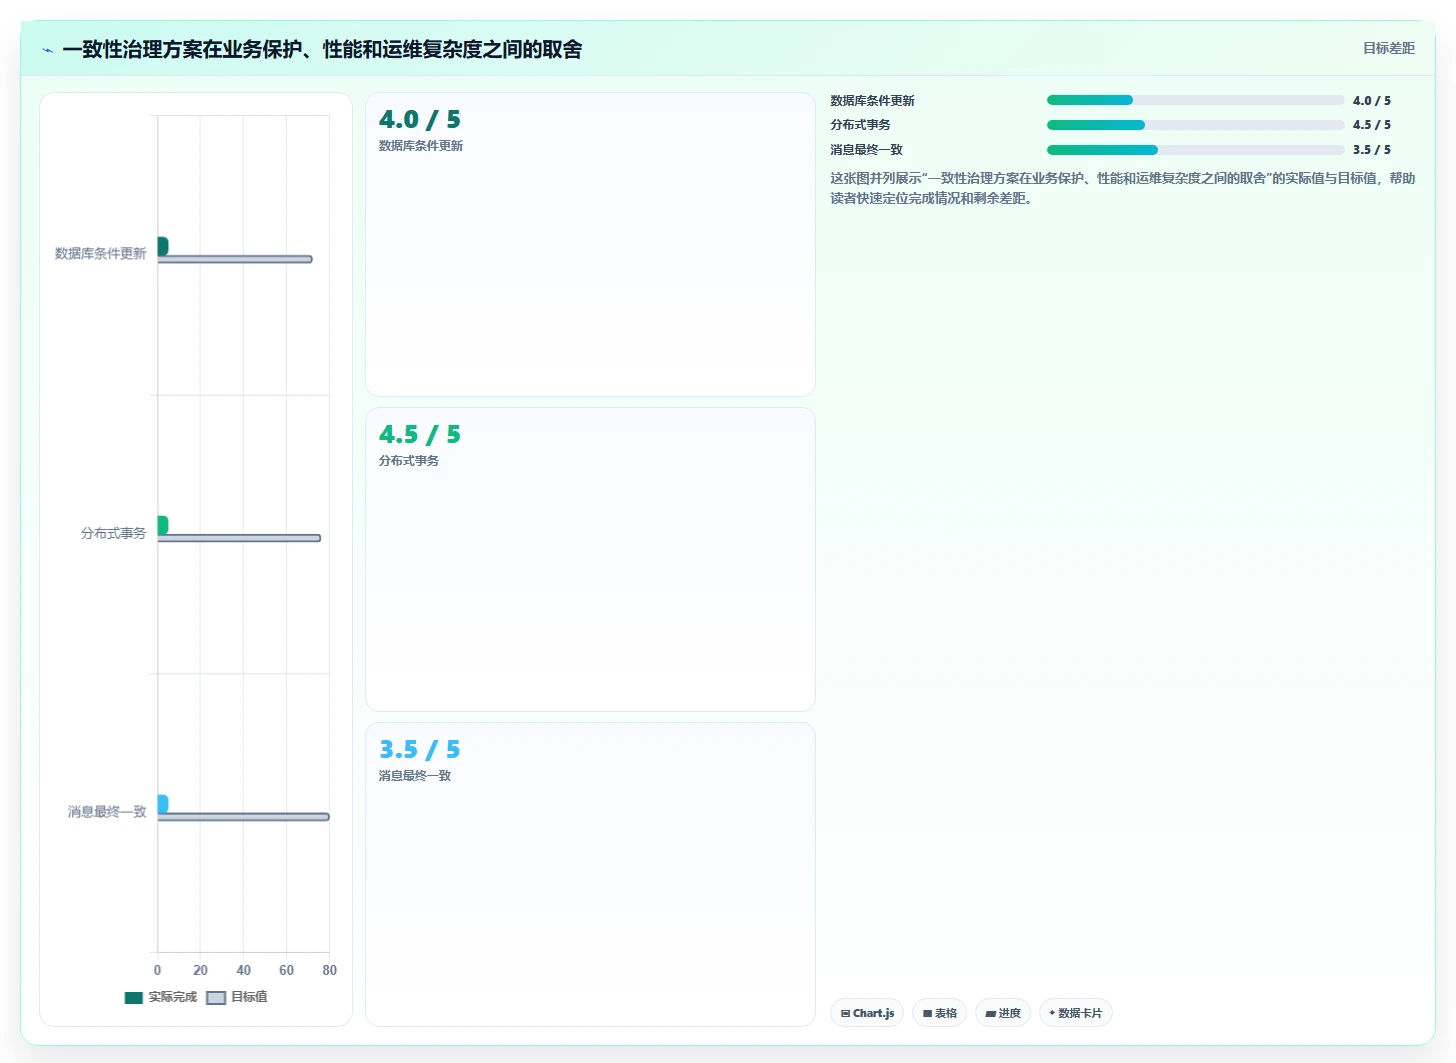Click the 进度 tag button

pos(1003,1013)
